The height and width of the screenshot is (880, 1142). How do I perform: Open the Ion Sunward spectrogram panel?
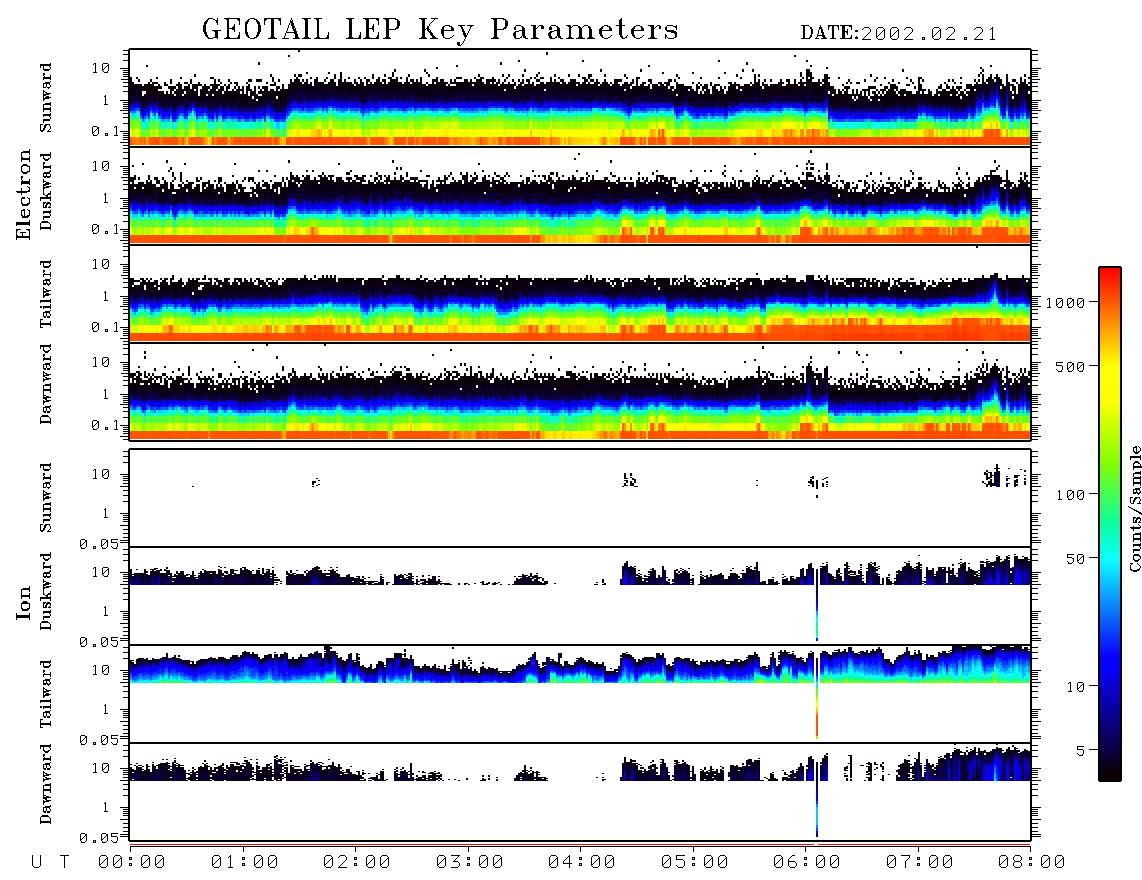(580, 498)
